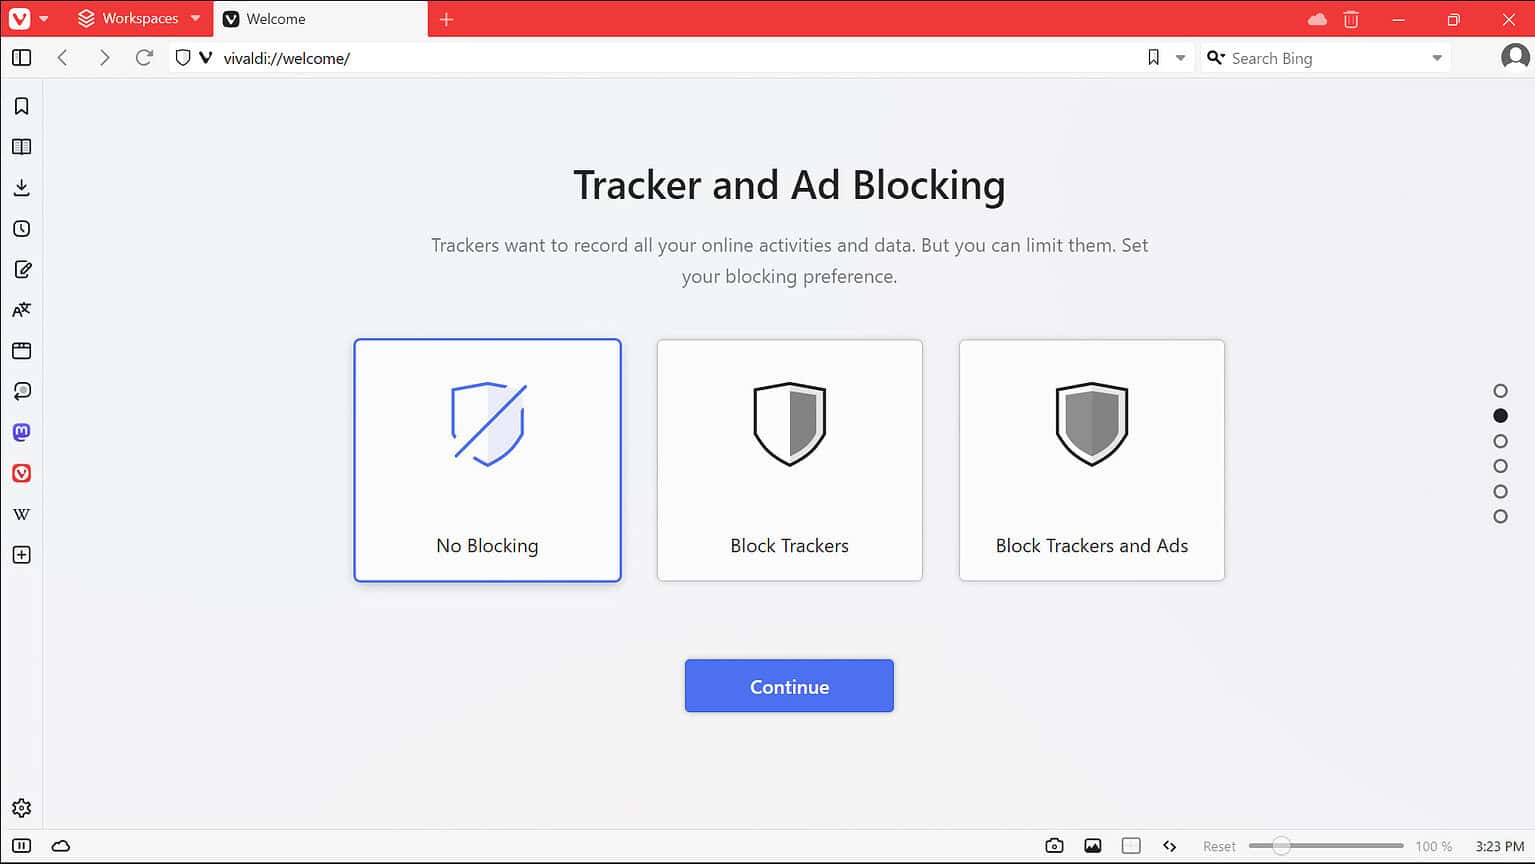The image size is (1535, 864).
Task: Take a page screenshot with the camera icon
Action: [x=1054, y=845]
